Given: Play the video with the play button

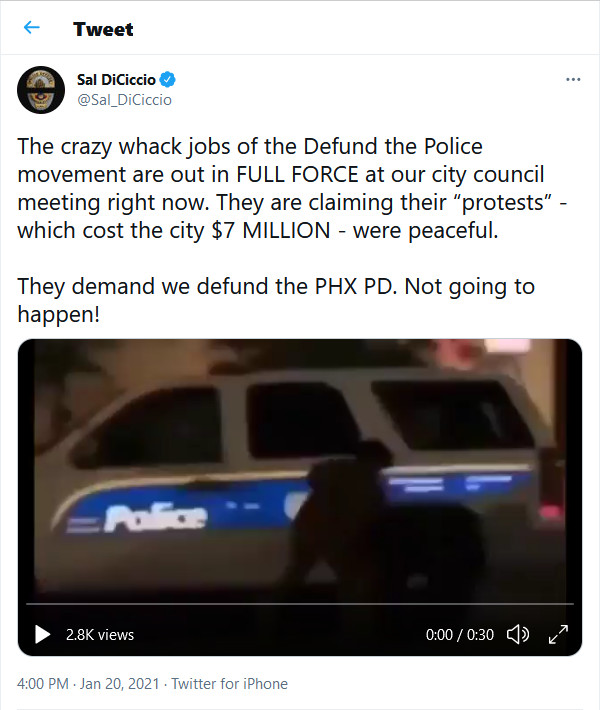Looking at the screenshot, I should click(43, 634).
